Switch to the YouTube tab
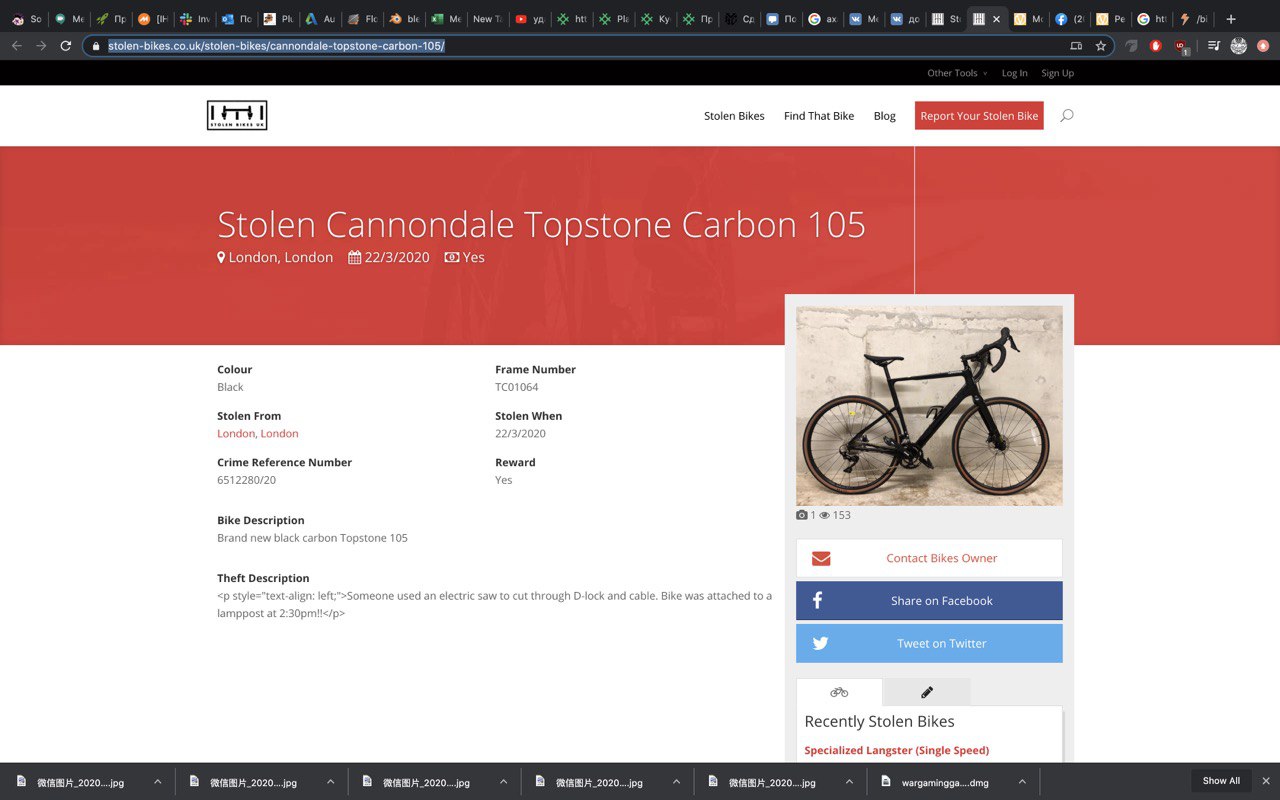1280x800 pixels. pyautogui.click(x=531, y=19)
